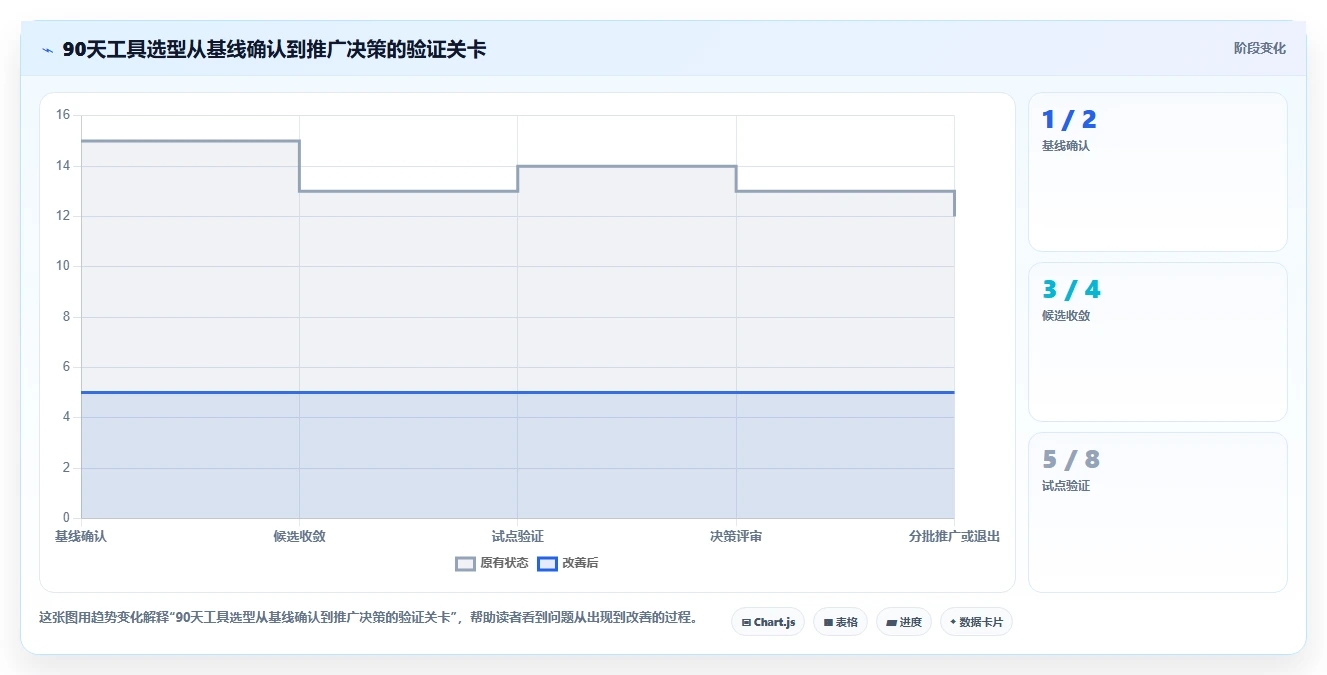Click the 基线确认 x-axis label

[x=80, y=536]
